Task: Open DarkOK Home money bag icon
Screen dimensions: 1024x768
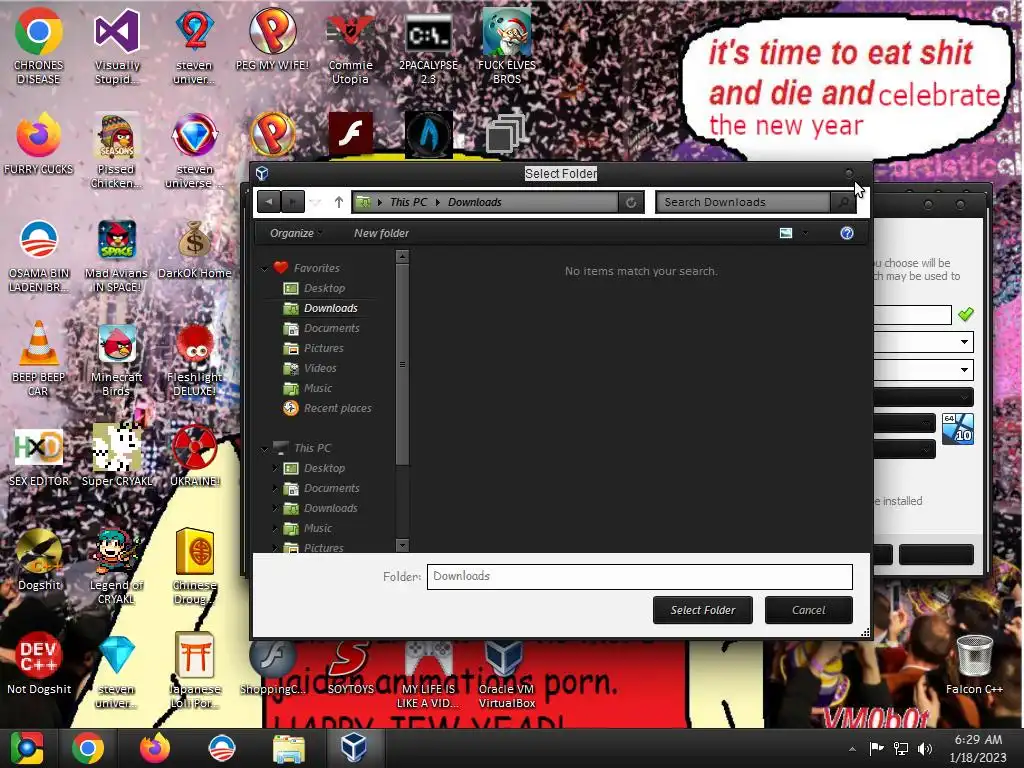Action: [195, 248]
